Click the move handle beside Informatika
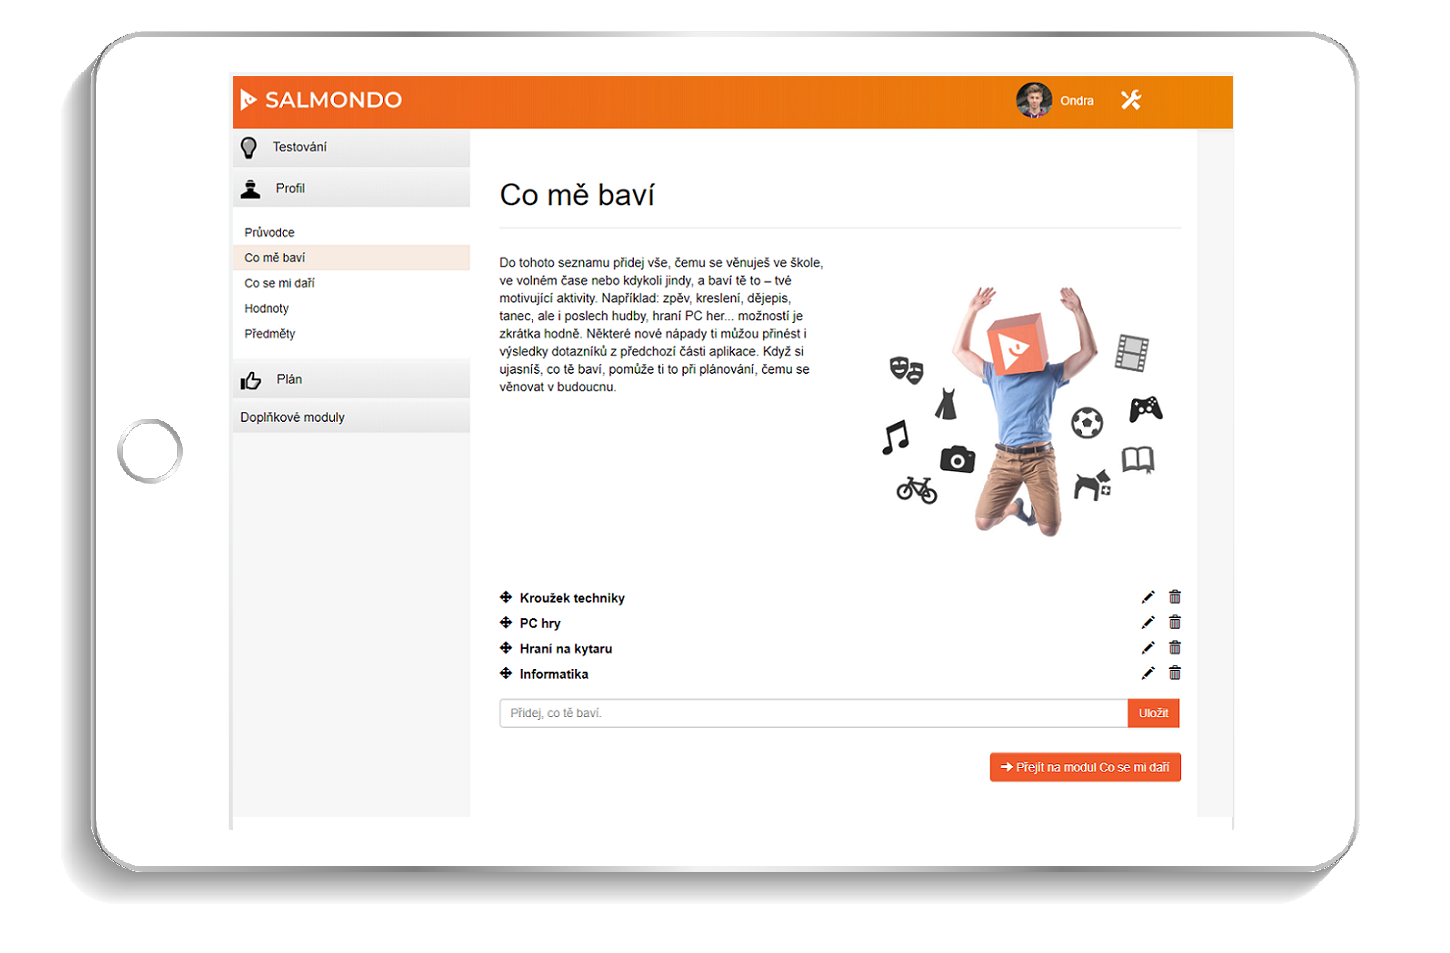1450x953 pixels. [x=506, y=673]
